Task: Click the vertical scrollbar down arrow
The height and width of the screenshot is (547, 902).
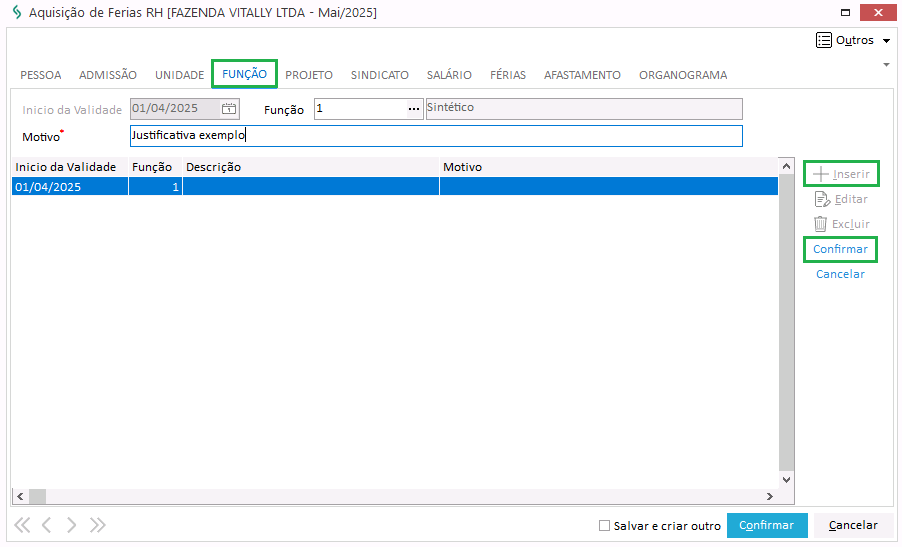Action: (786, 479)
